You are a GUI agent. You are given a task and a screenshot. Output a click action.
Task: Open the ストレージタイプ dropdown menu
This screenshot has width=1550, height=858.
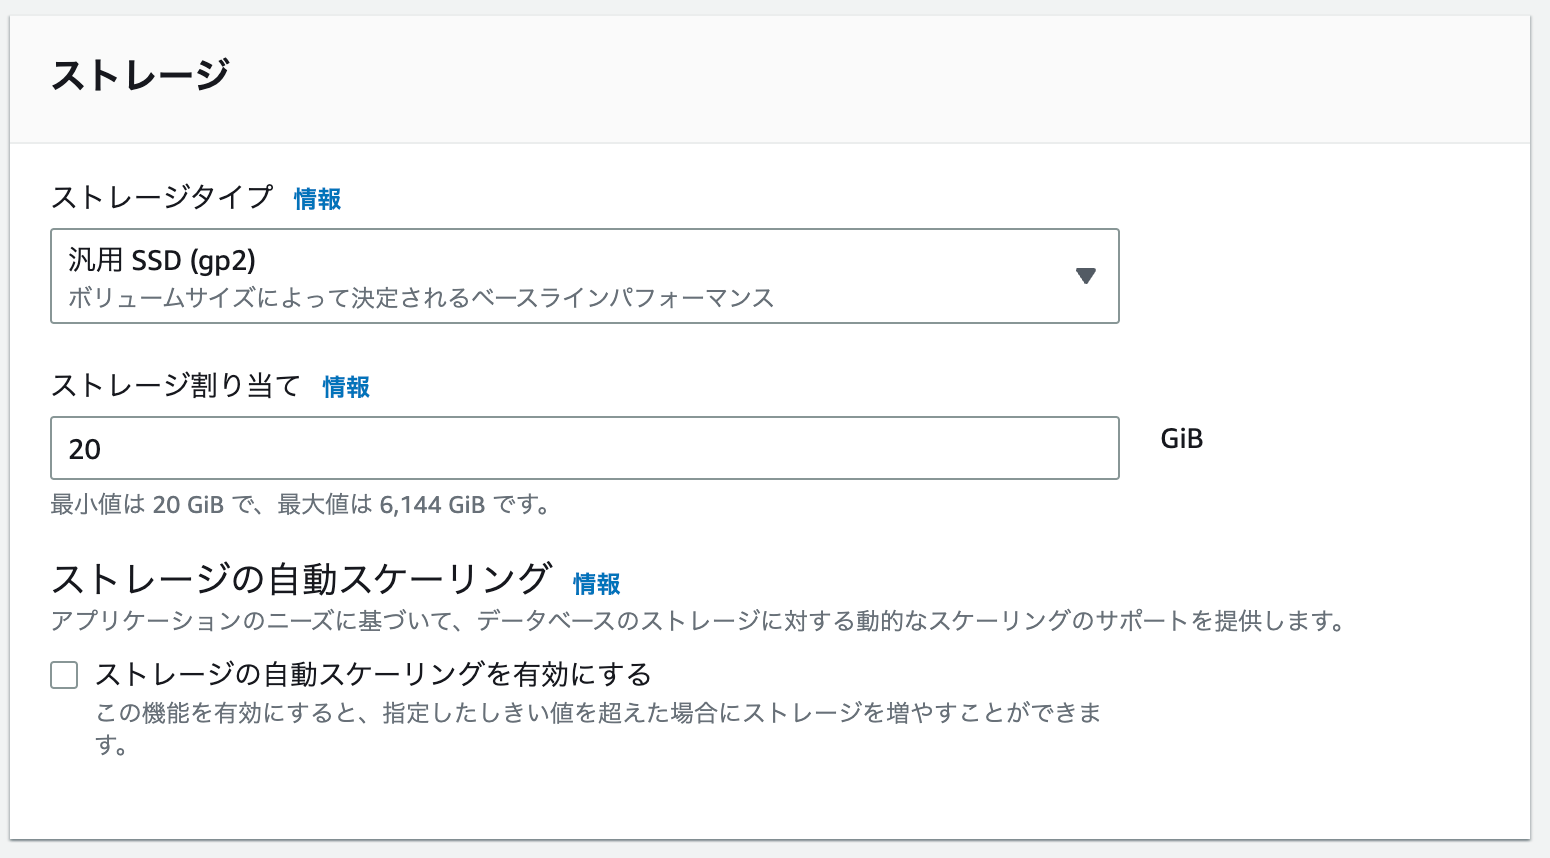(x=584, y=276)
